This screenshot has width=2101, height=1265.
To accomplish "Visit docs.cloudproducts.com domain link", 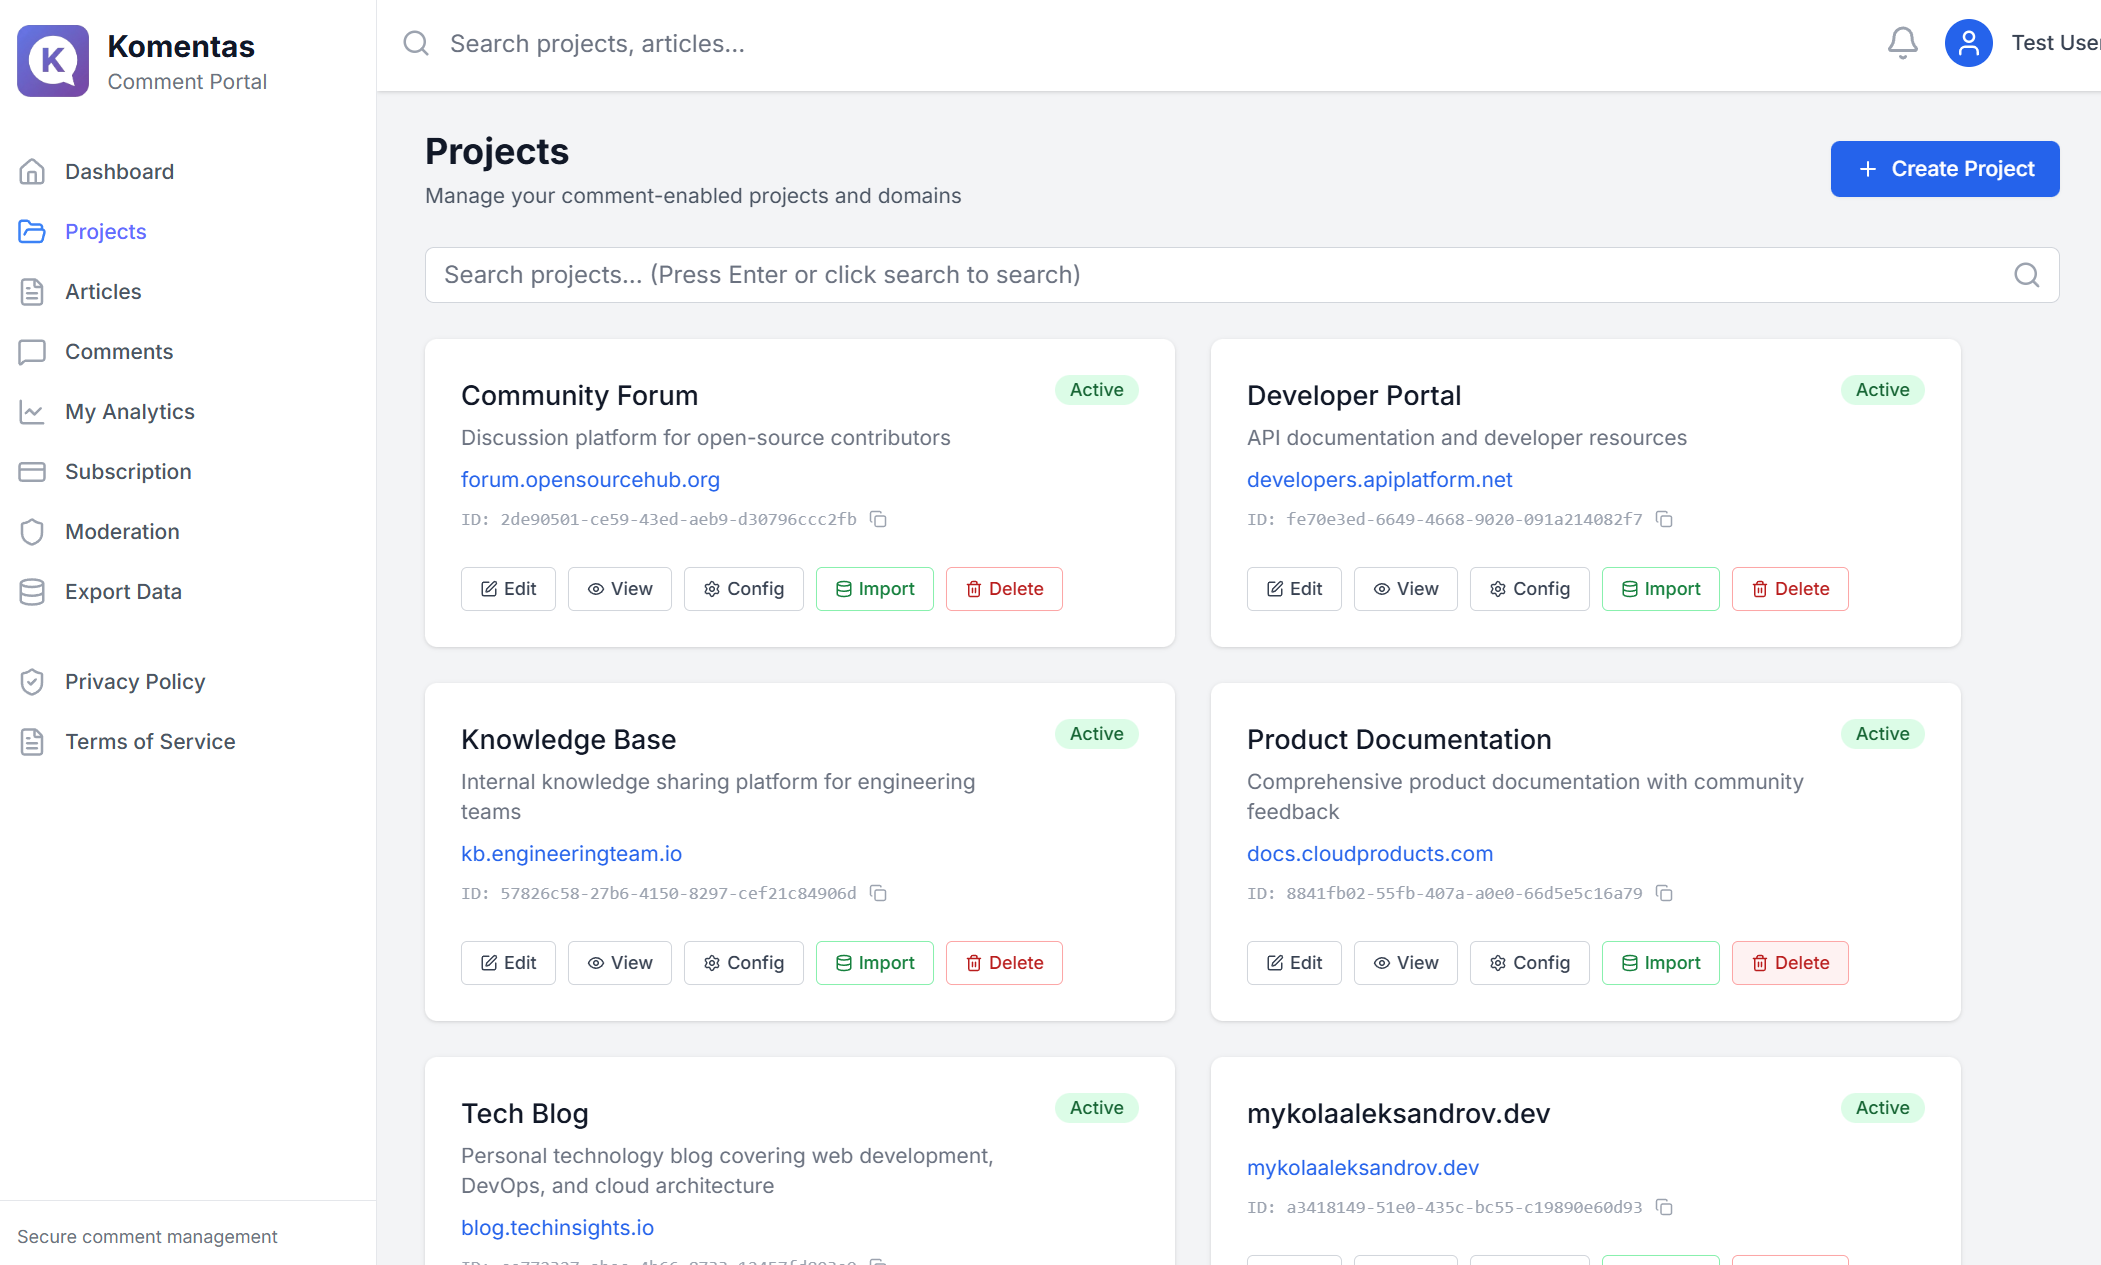I will click(x=1370, y=853).
